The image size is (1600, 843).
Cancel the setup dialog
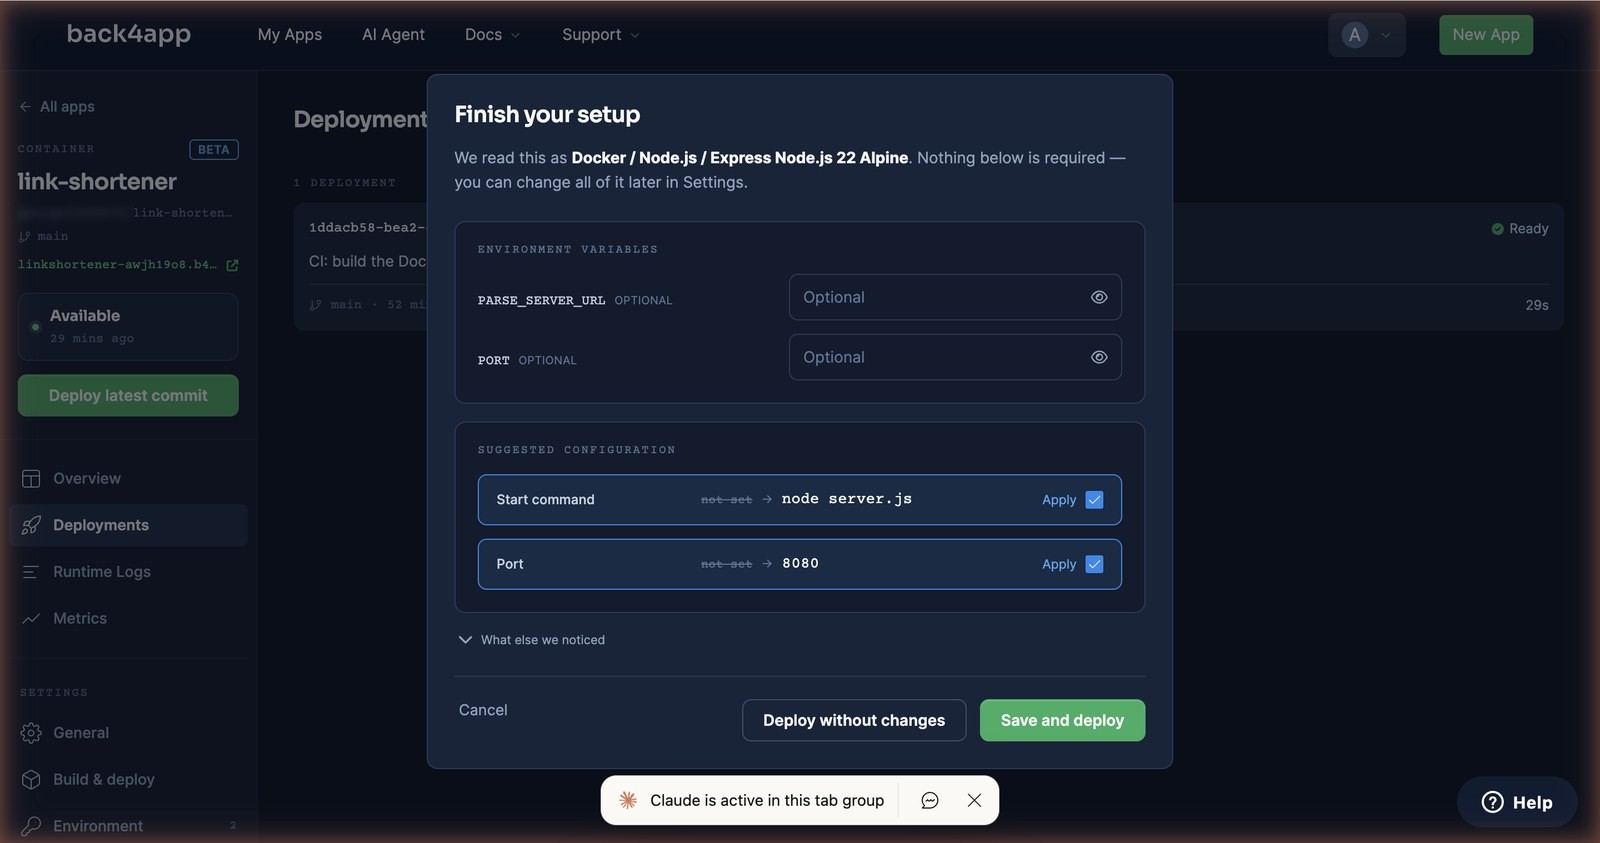(x=483, y=710)
